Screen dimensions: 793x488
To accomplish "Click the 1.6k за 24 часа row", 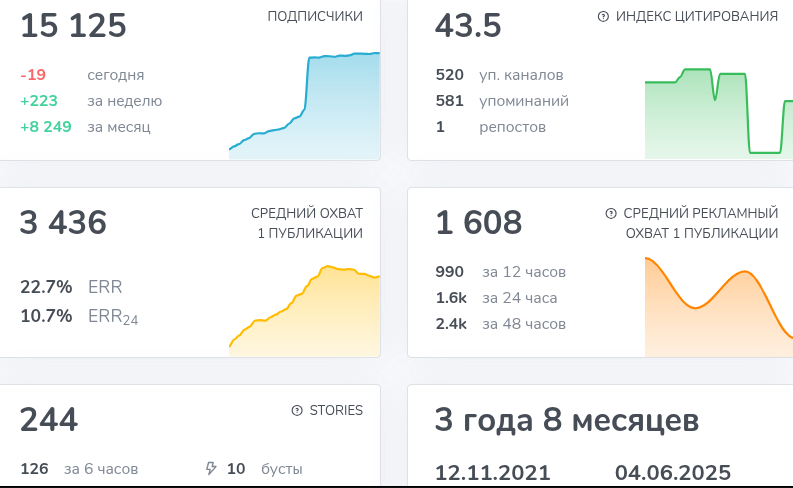I will tap(496, 298).
